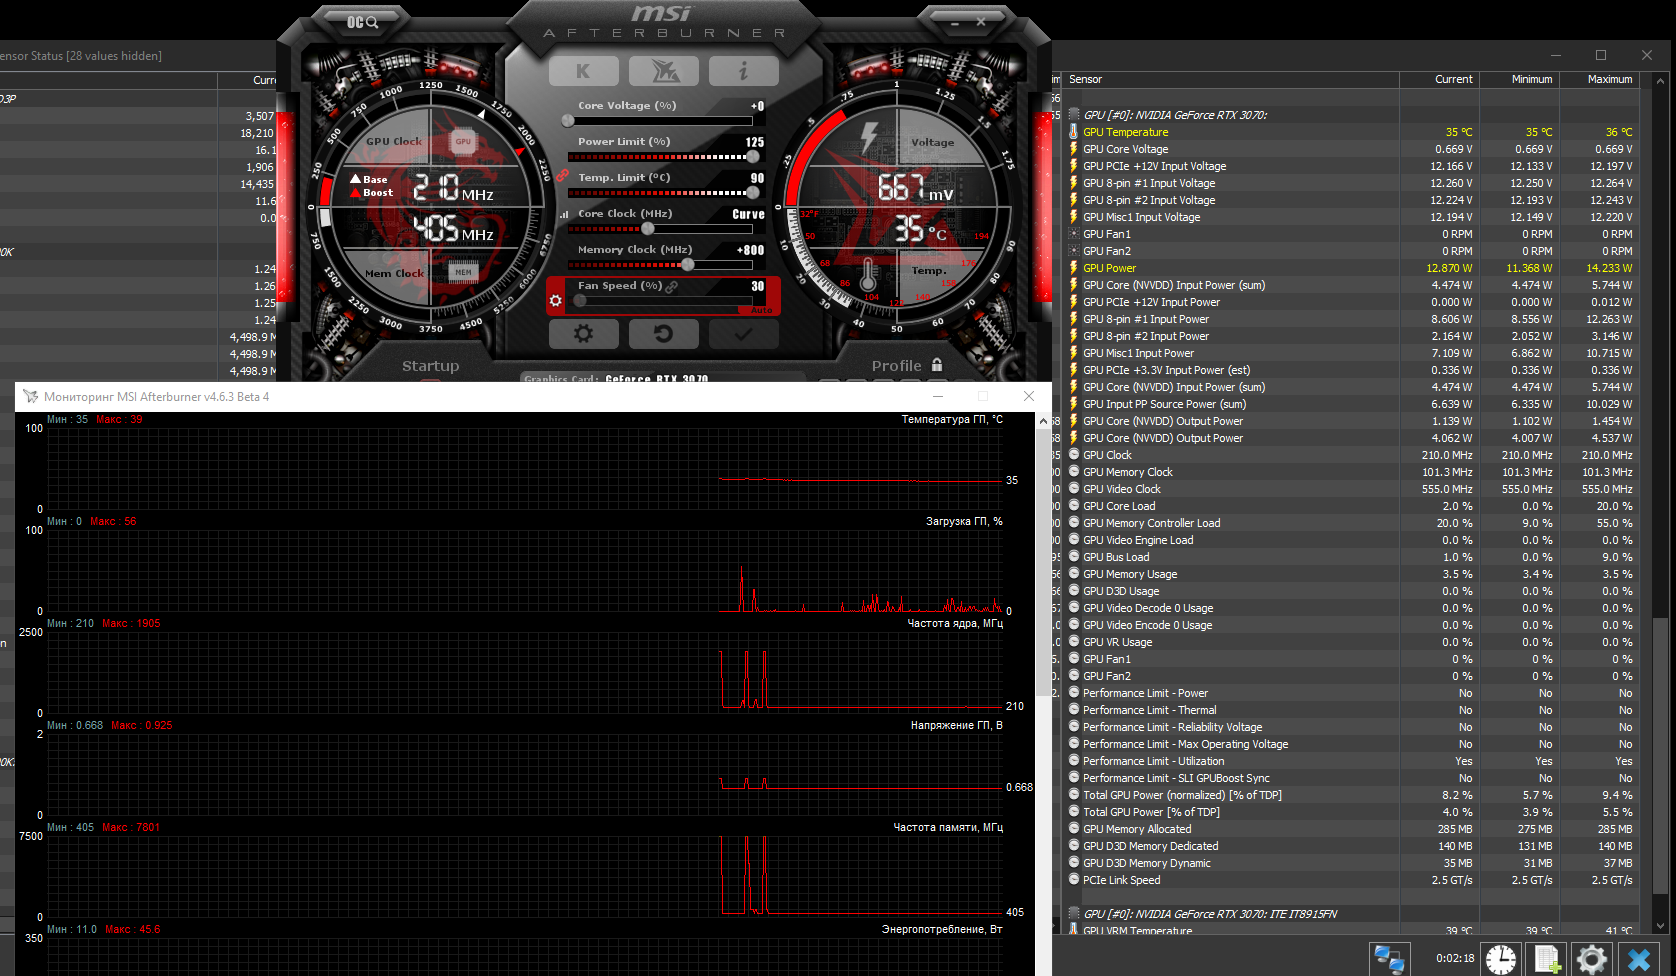The height and width of the screenshot is (976, 1676).
Task: Click the round icon beside PCIe Link Speed
Action: [x=1074, y=880]
